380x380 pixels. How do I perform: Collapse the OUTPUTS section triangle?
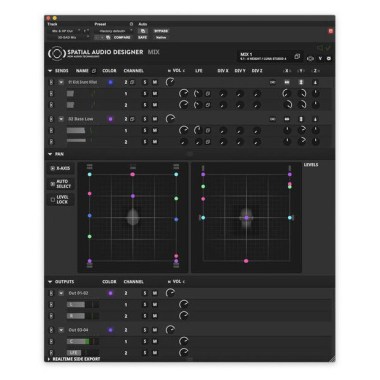pyautogui.click(x=50, y=282)
